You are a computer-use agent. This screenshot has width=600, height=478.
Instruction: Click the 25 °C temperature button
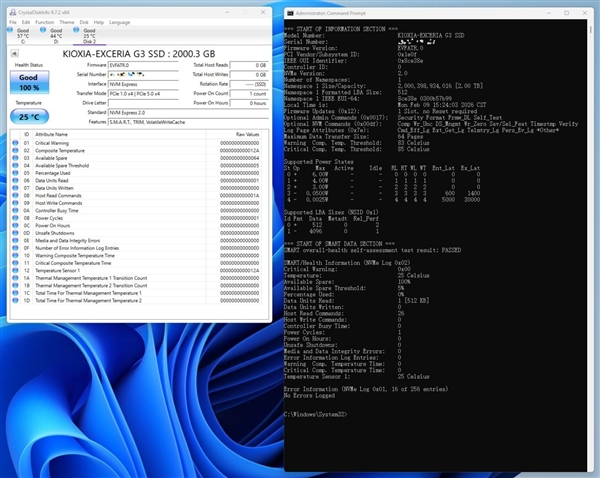point(29,117)
